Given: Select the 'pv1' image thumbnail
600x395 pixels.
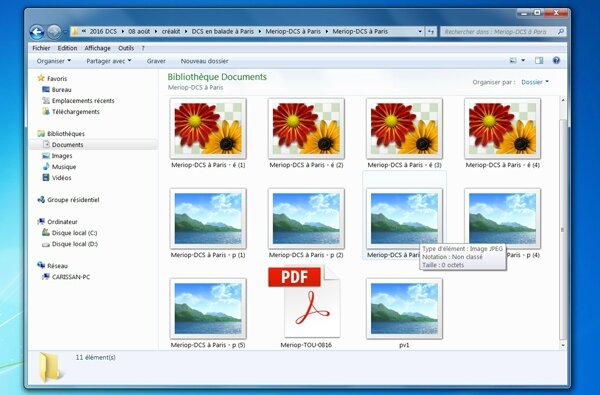Looking at the screenshot, I should point(404,308).
